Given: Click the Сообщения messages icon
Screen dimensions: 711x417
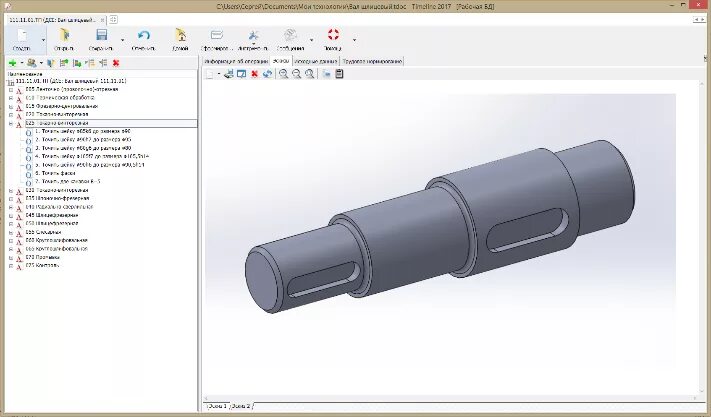Looking at the screenshot, I should click(x=290, y=35).
